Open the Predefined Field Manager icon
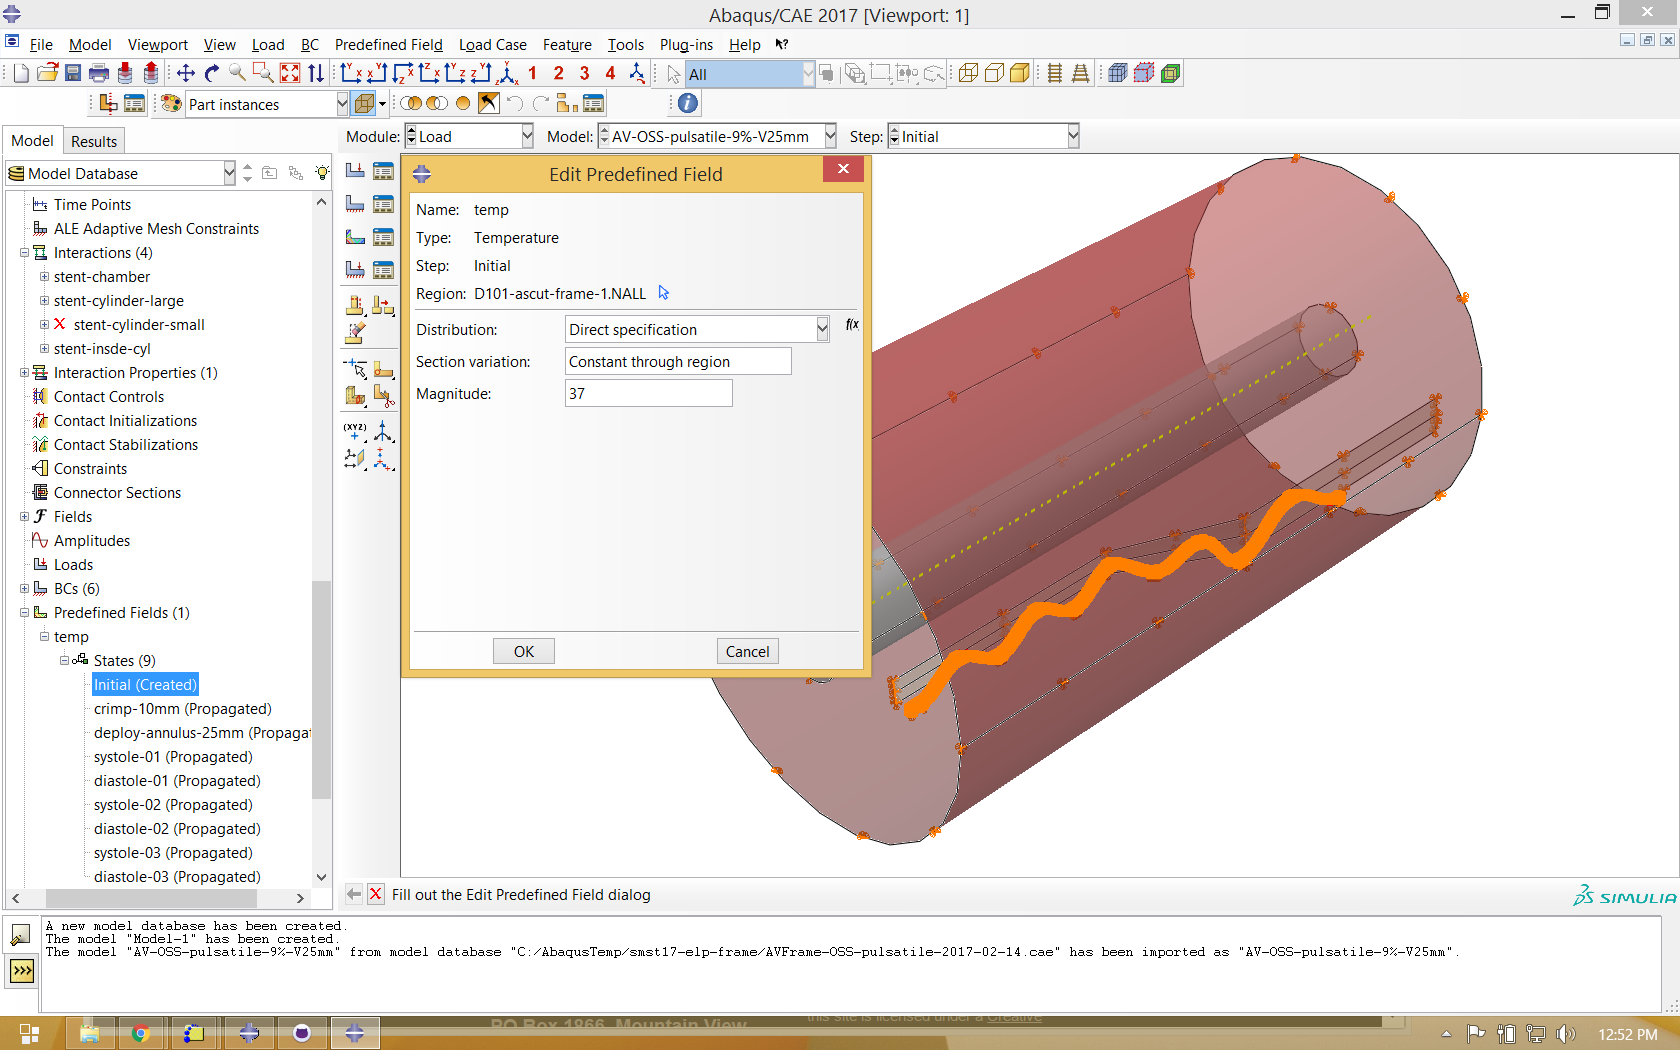Image resolution: width=1680 pixels, height=1050 pixels. coord(383,237)
